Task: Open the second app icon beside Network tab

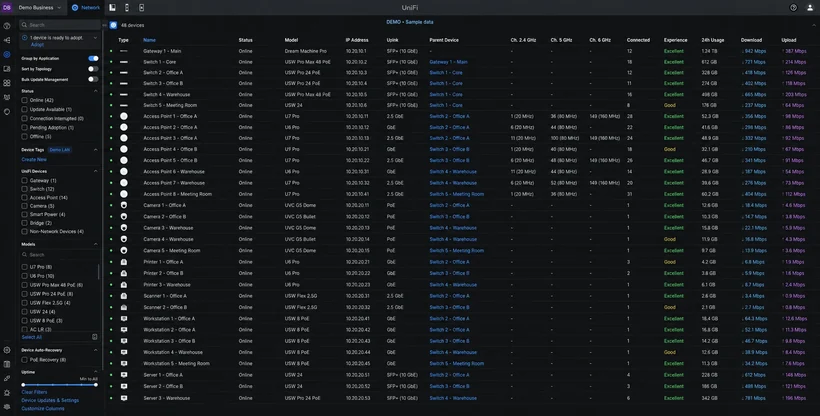Action: pyautogui.click(x=127, y=7)
